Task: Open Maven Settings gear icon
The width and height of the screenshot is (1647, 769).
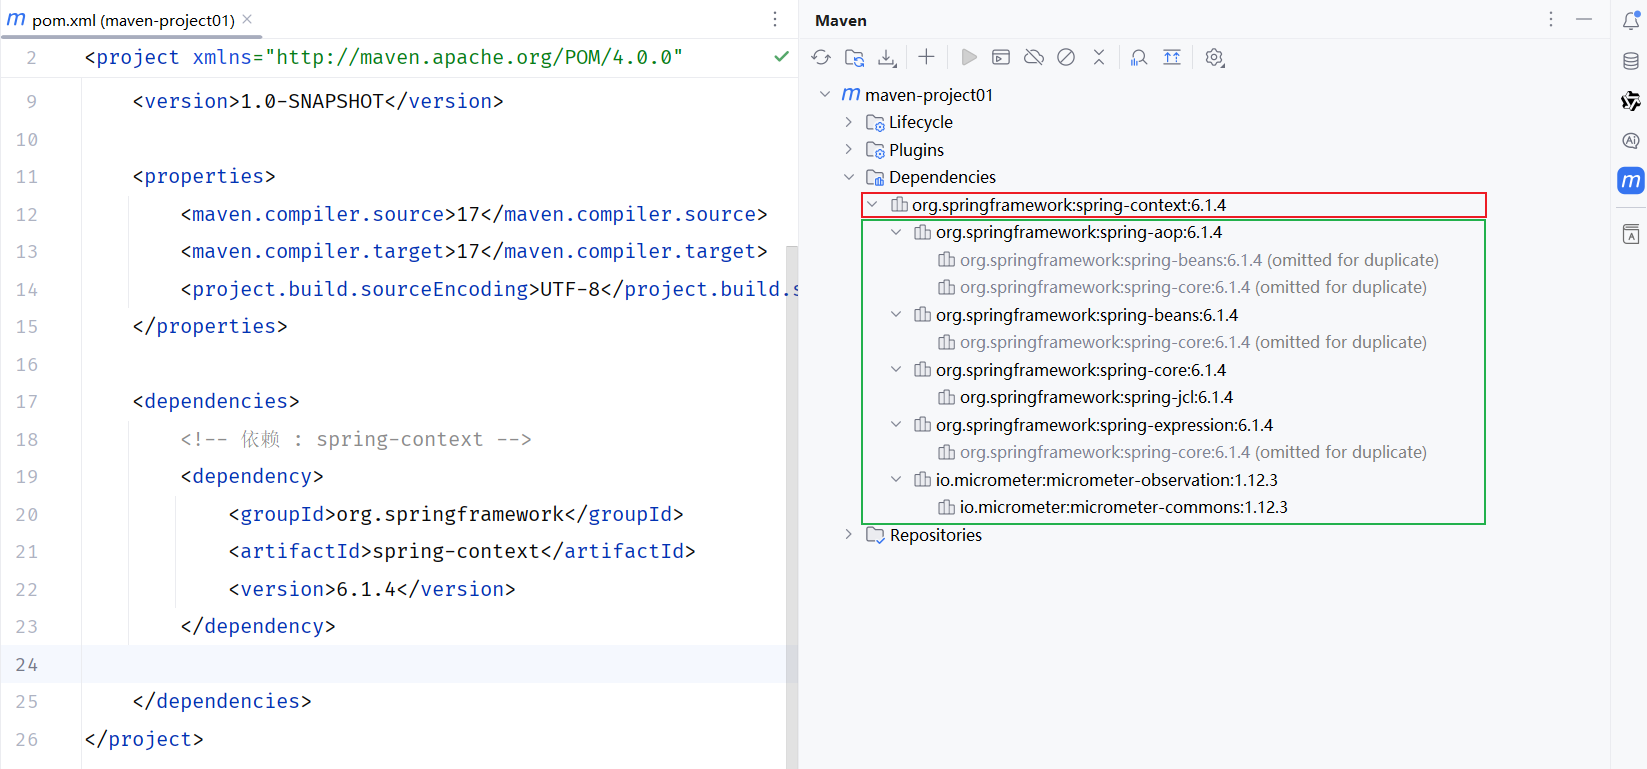Action: [x=1214, y=58]
